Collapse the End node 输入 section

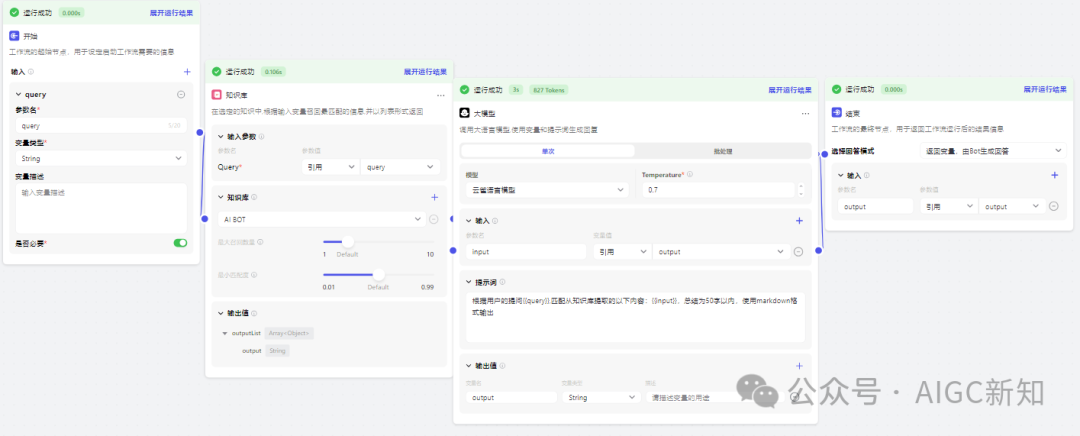tap(840, 175)
